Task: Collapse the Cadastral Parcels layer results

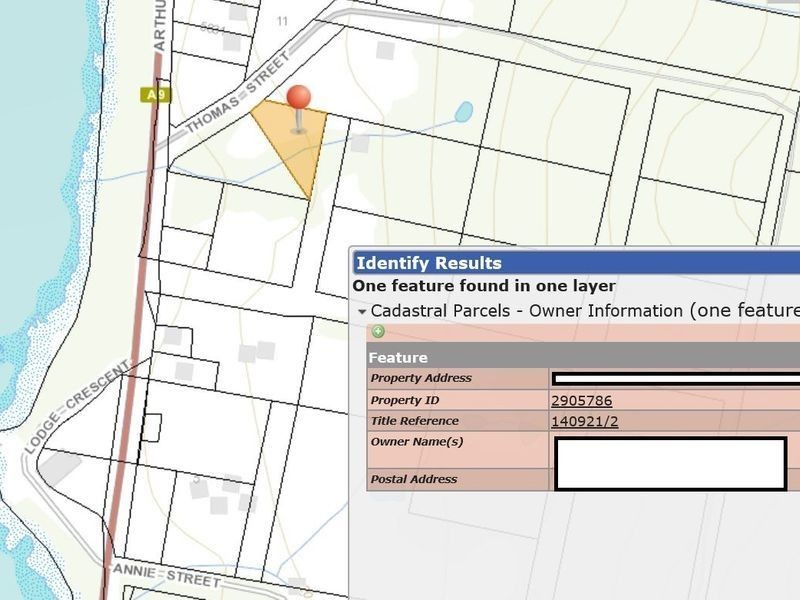Action: point(362,312)
